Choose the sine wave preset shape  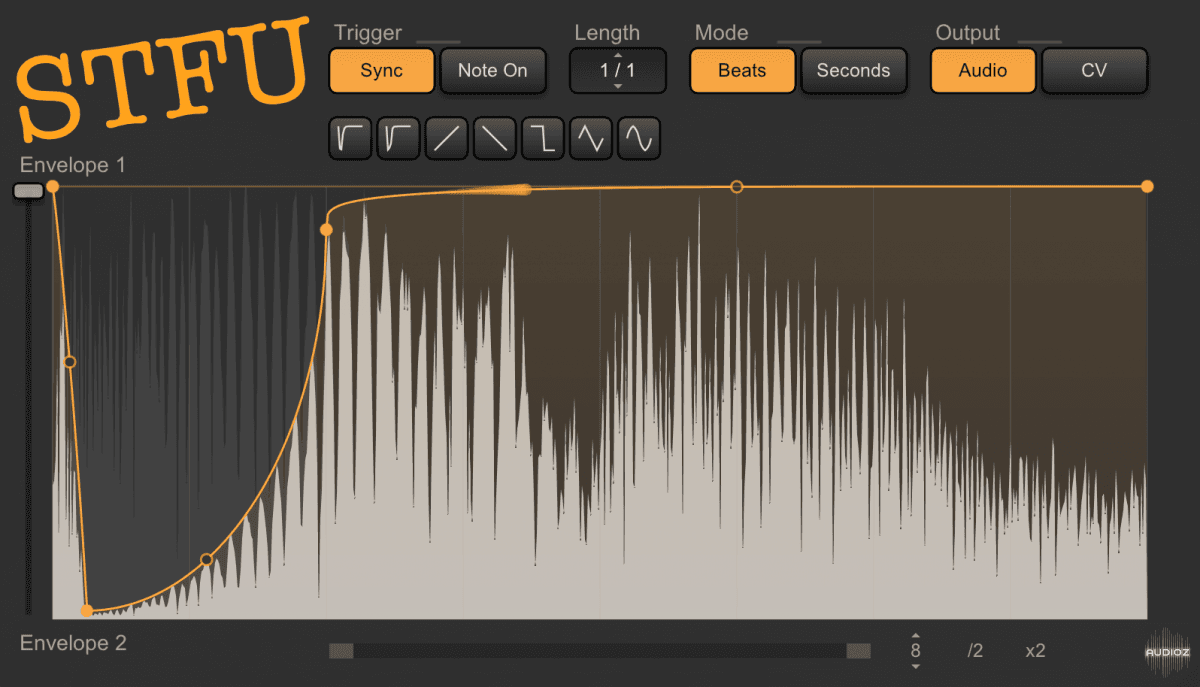point(638,138)
